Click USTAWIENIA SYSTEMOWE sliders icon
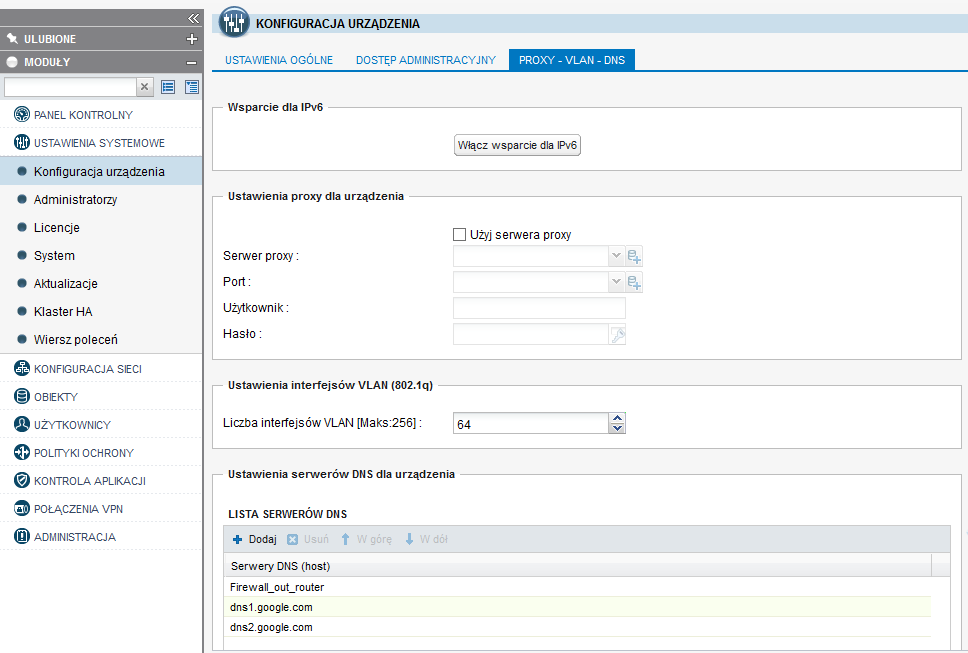This screenshot has height=653, width=968. (22, 143)
